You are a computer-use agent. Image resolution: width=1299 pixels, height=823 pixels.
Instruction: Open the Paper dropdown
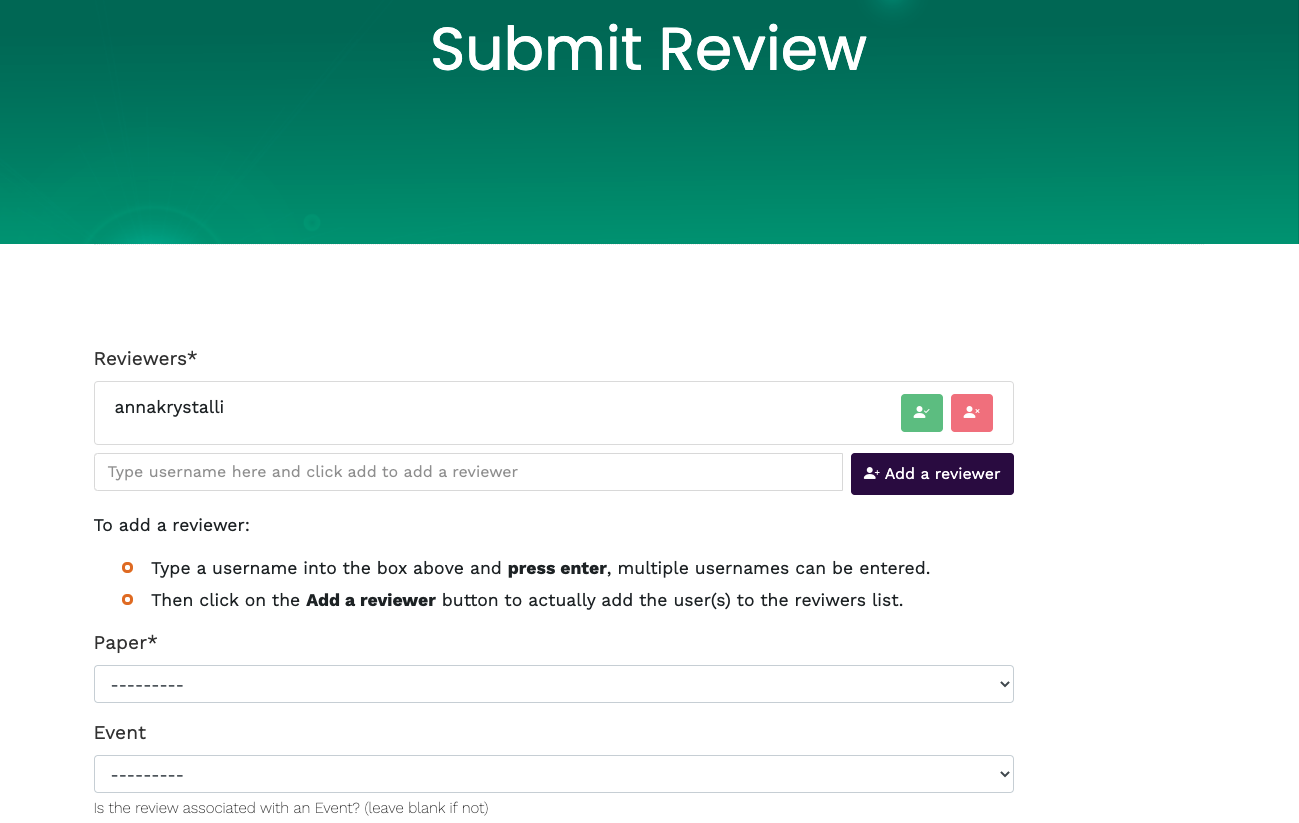(x=553, y=685)
